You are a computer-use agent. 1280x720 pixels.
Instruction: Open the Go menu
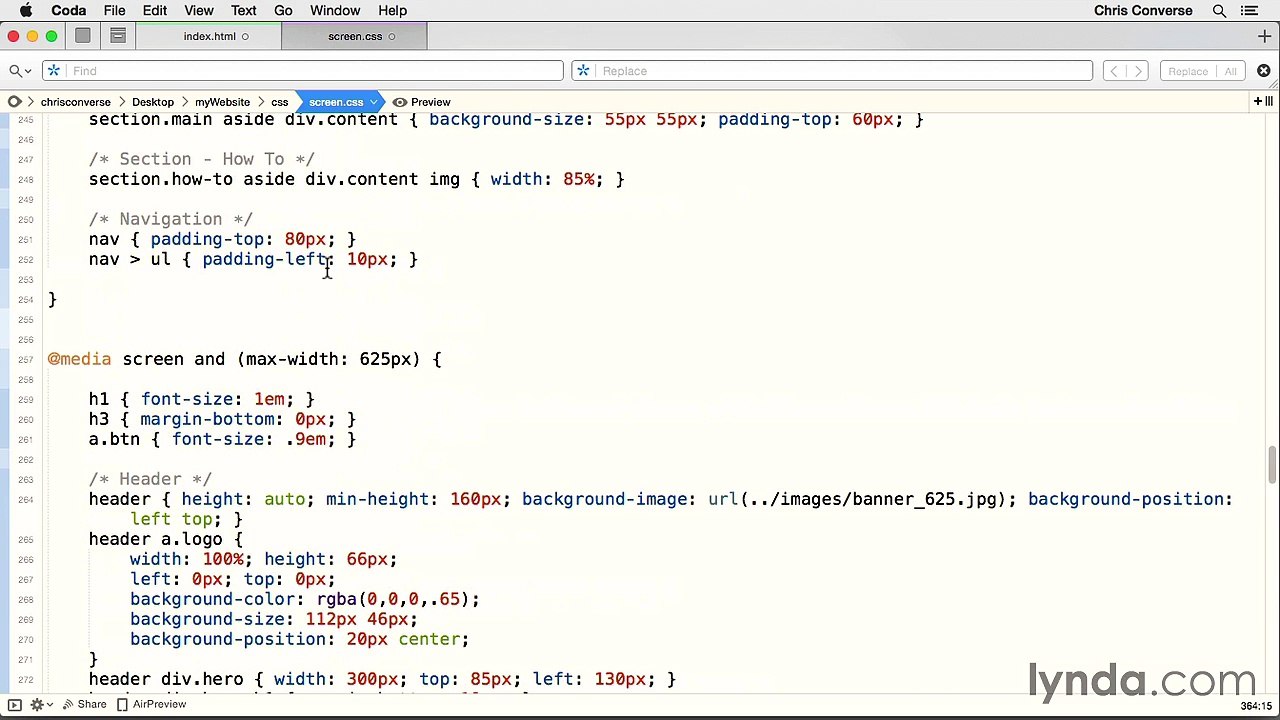[283, 11]
